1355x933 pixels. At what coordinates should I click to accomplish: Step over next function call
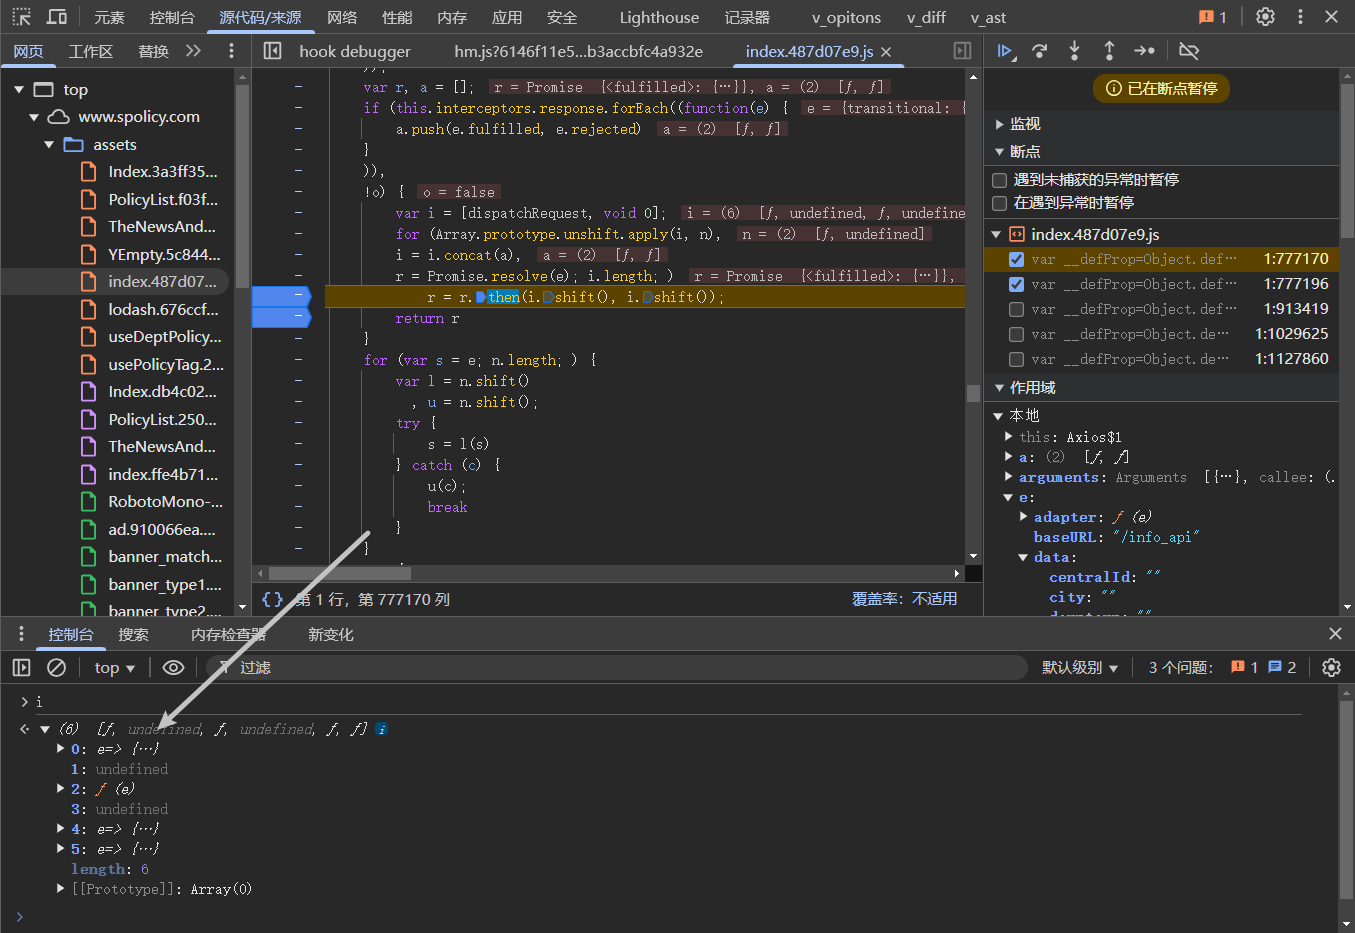pos(1040,51)
